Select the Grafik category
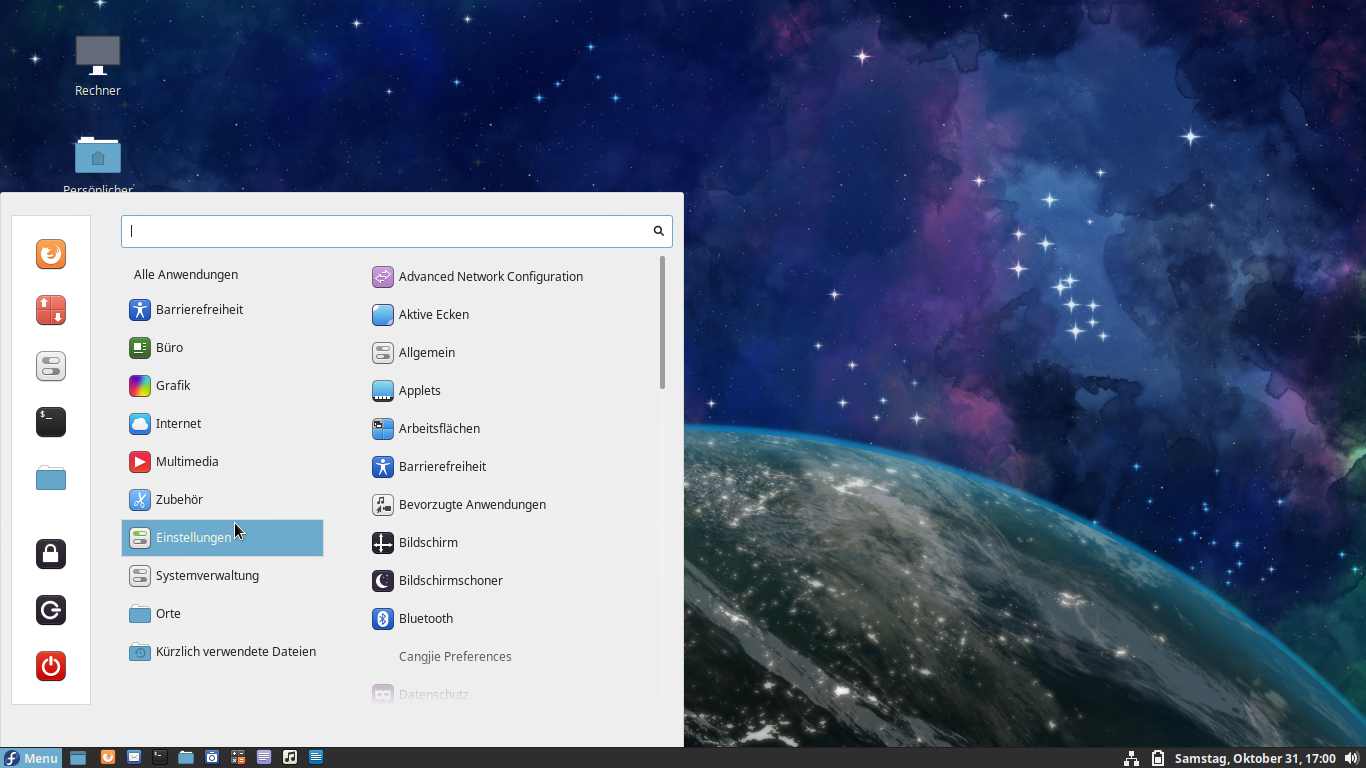This screenshot has width=1366, height=768. pos(222,386)
